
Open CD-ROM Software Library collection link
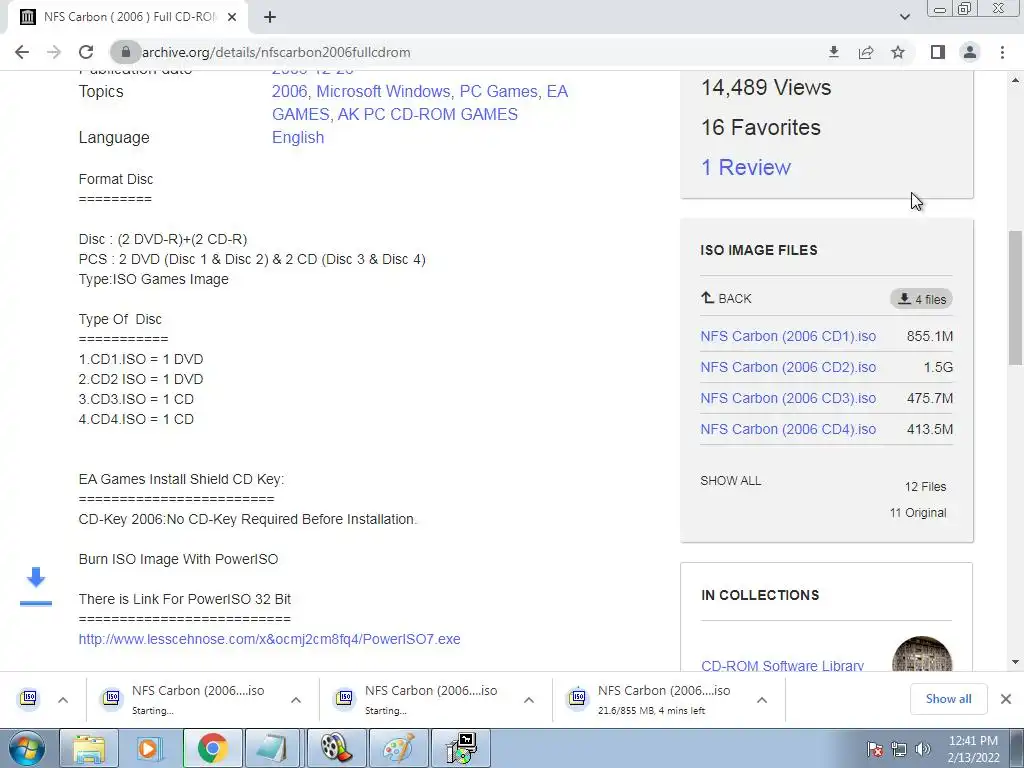pos(782,665)
